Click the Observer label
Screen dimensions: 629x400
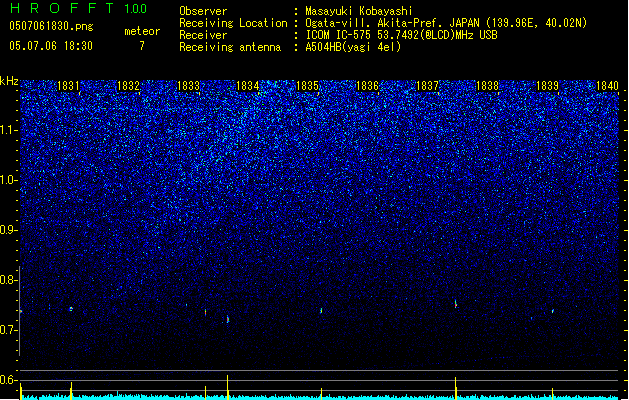203,11
